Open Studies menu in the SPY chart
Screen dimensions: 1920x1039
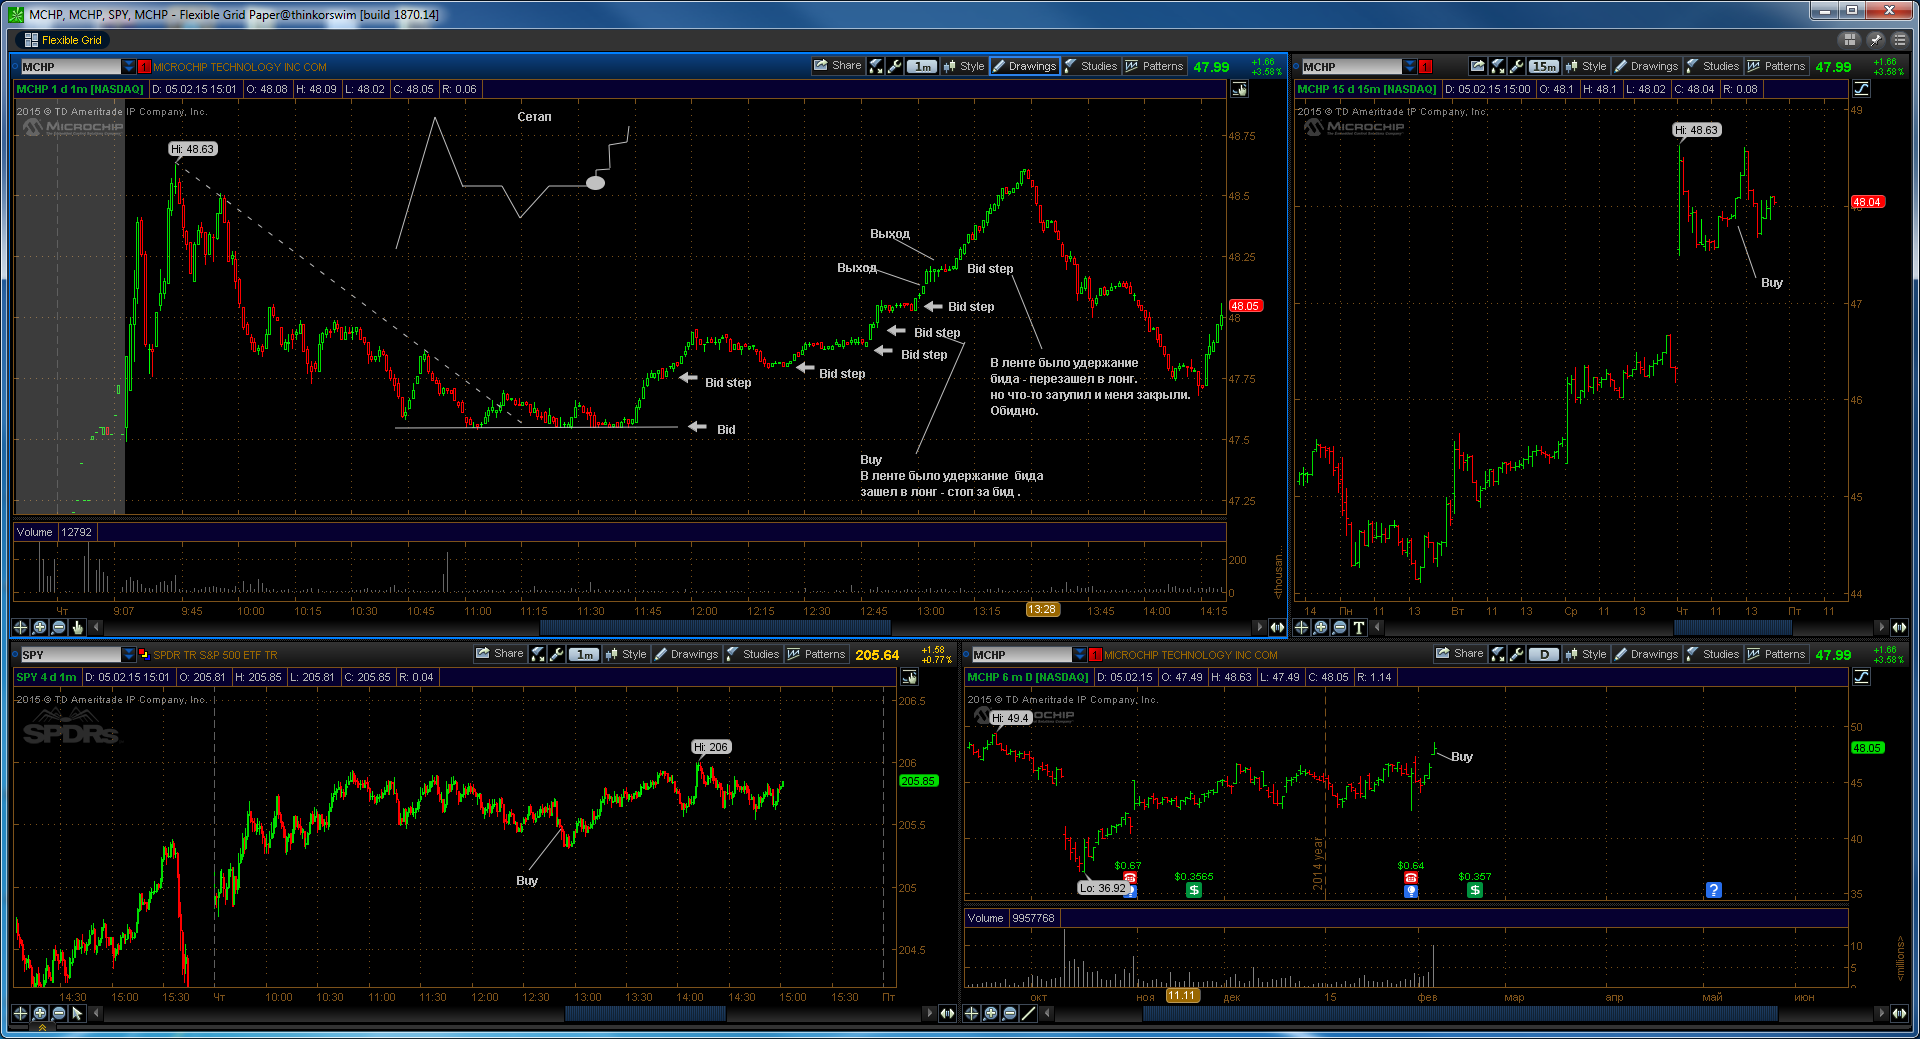[753, 654]
